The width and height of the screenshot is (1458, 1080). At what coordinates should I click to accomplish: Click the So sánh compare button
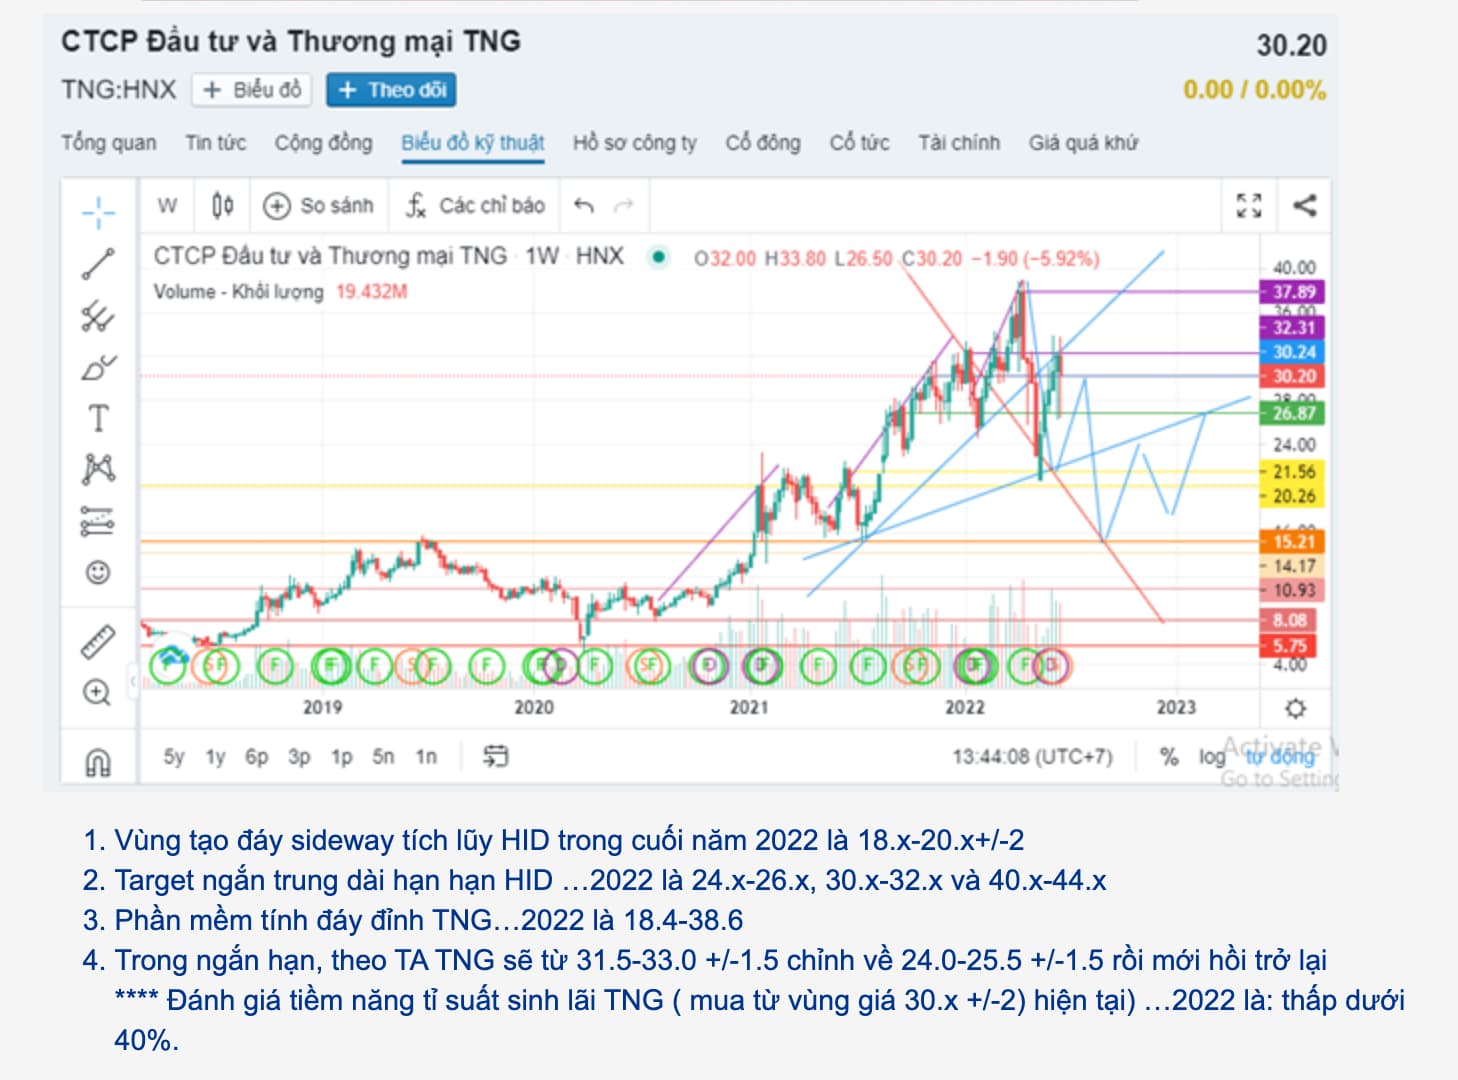[x=319, y=206]
